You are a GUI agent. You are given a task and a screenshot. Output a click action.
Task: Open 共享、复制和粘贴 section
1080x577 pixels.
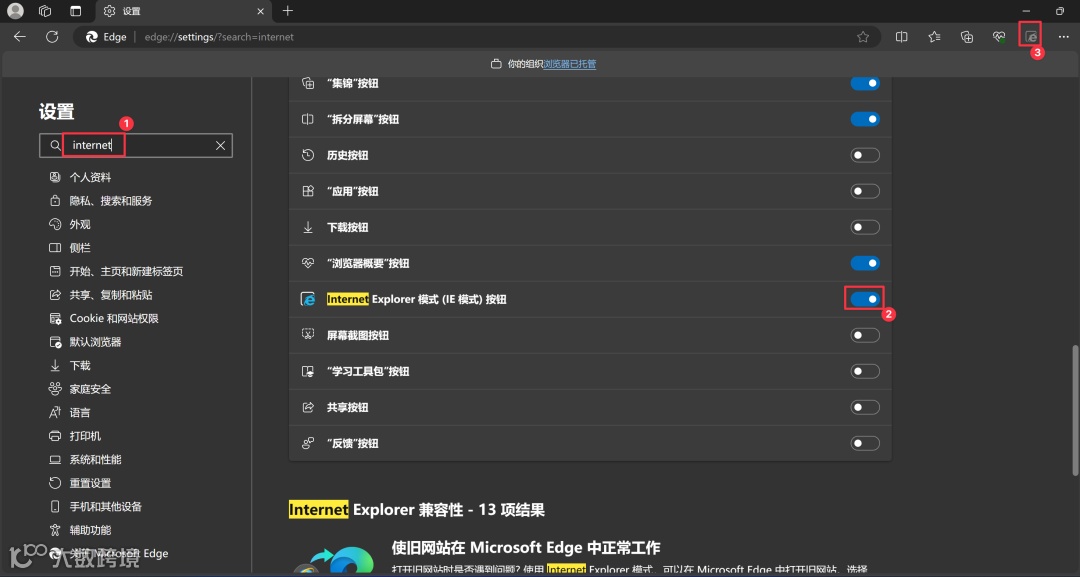[x=111, y=295]
